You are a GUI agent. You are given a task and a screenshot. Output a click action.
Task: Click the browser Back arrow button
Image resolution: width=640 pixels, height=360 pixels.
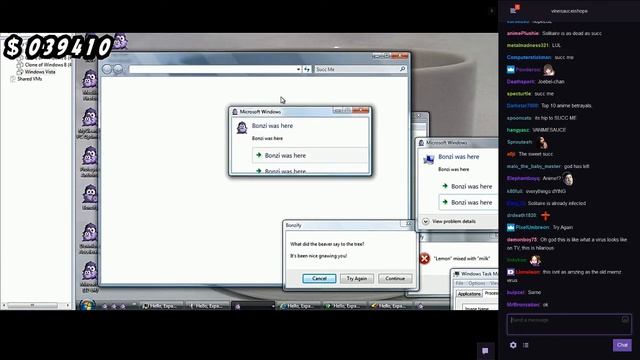click(107, 69)
